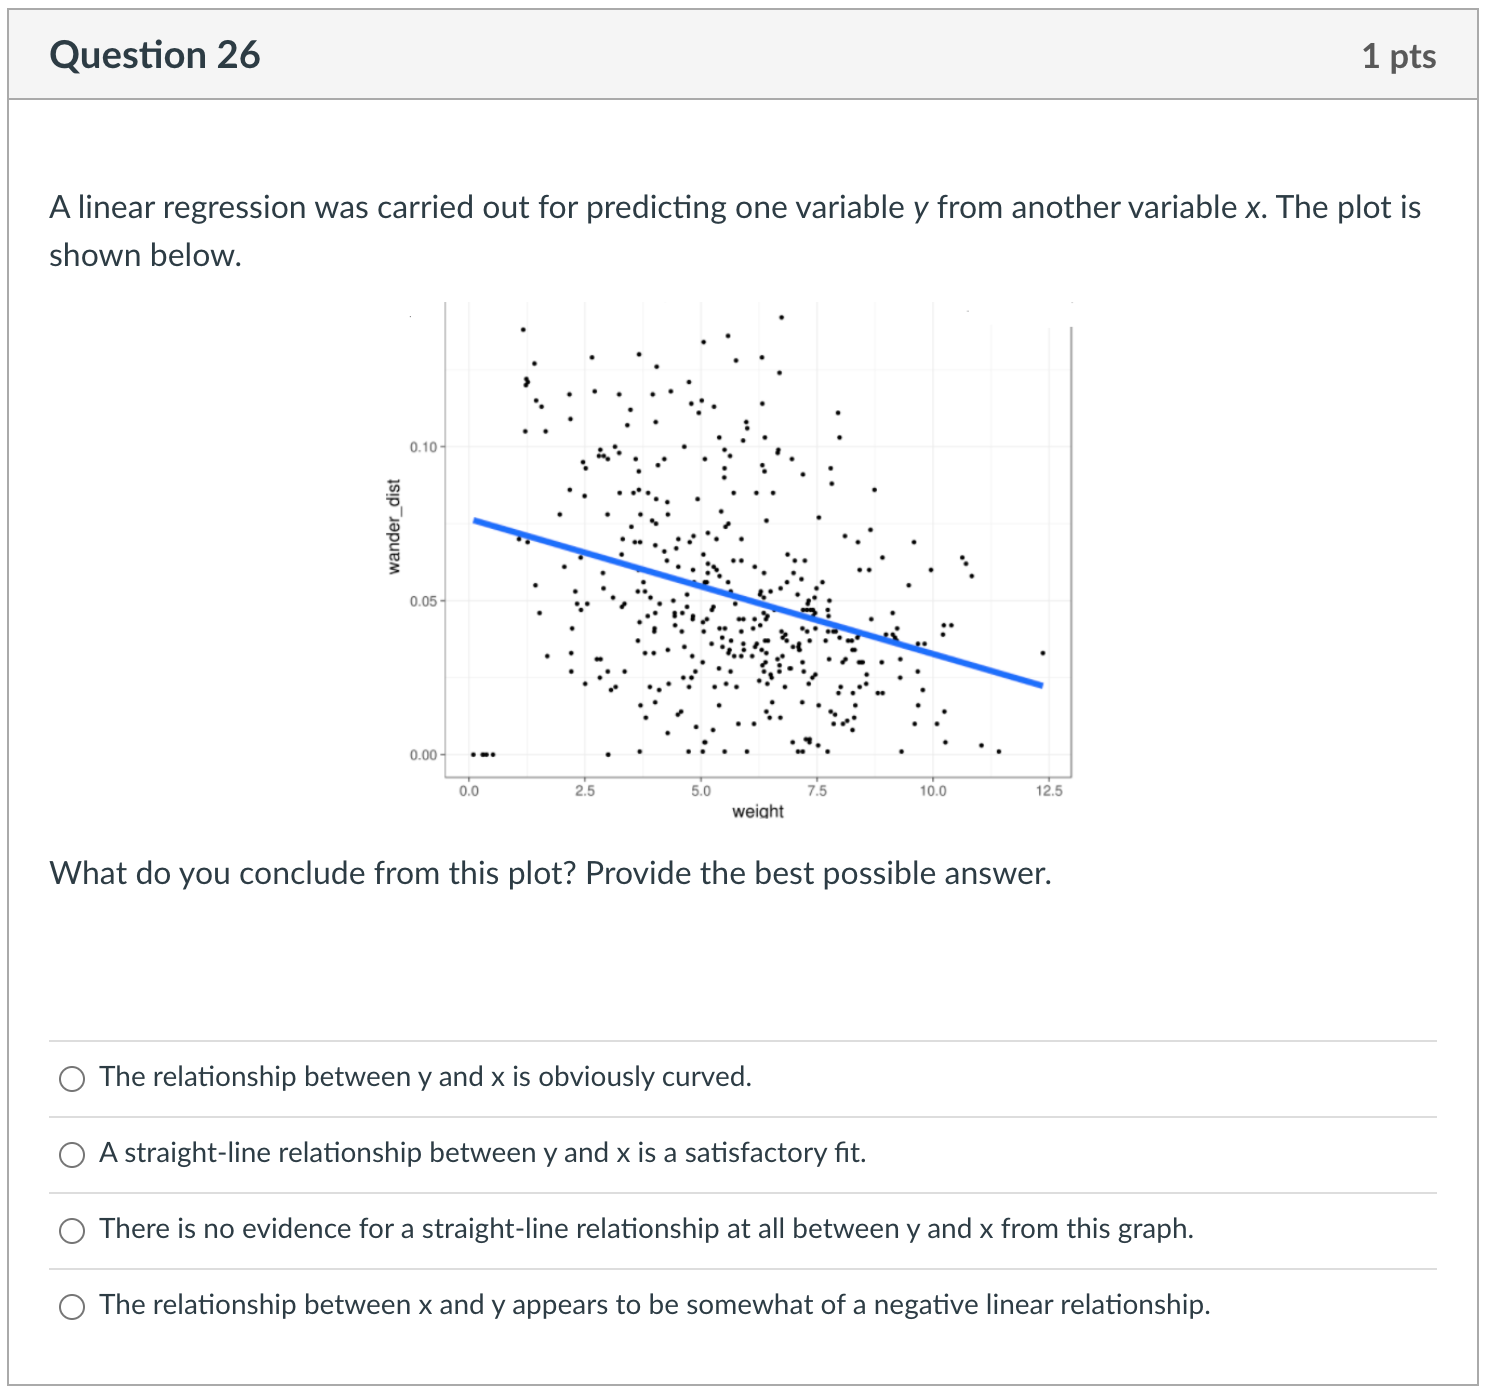Screen dimensions: 1487x1396
Task: Click the 5.0 x-axis tick label
Action: pyautogui.click(x=701, y=791)
